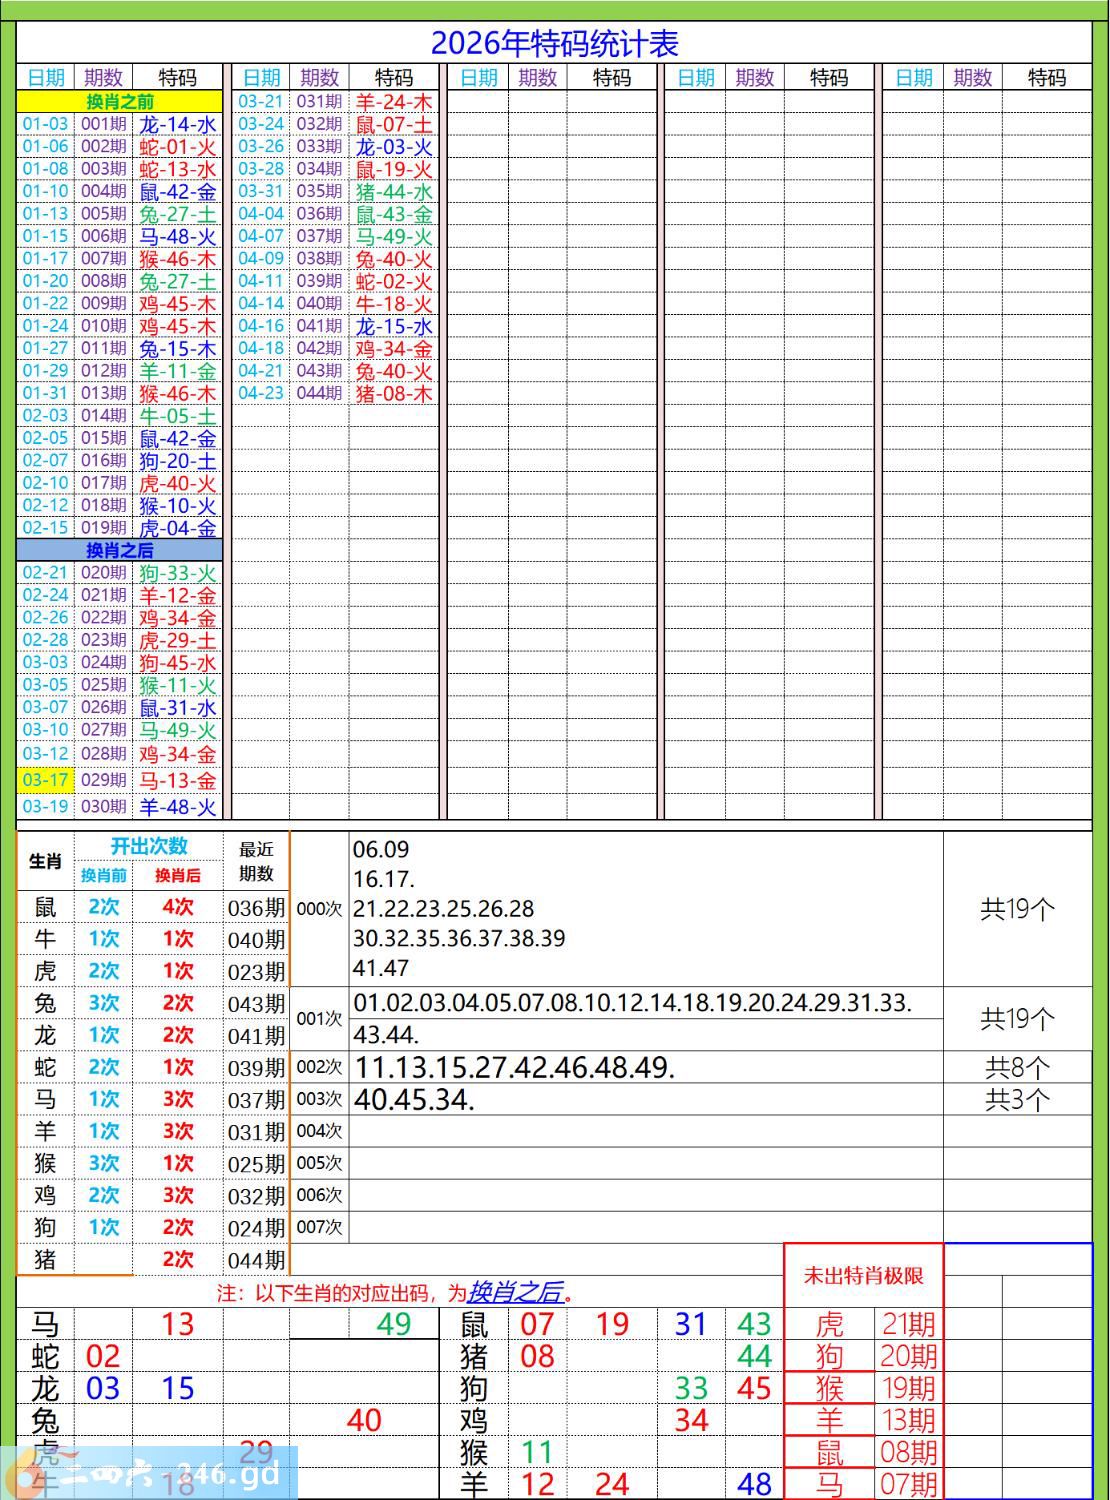Click the 04-23 date cell

point(261,393)
